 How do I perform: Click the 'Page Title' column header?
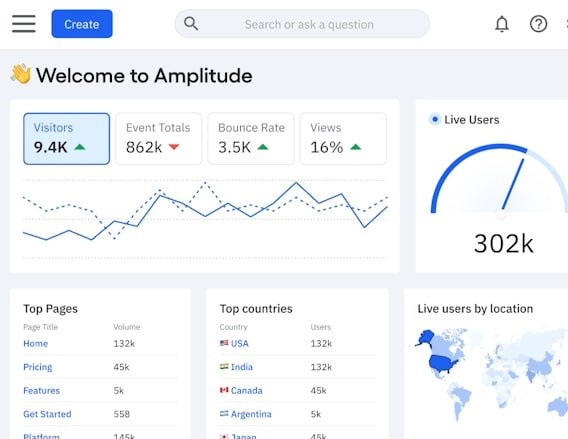pyautogui.click(x=41, y=327)
